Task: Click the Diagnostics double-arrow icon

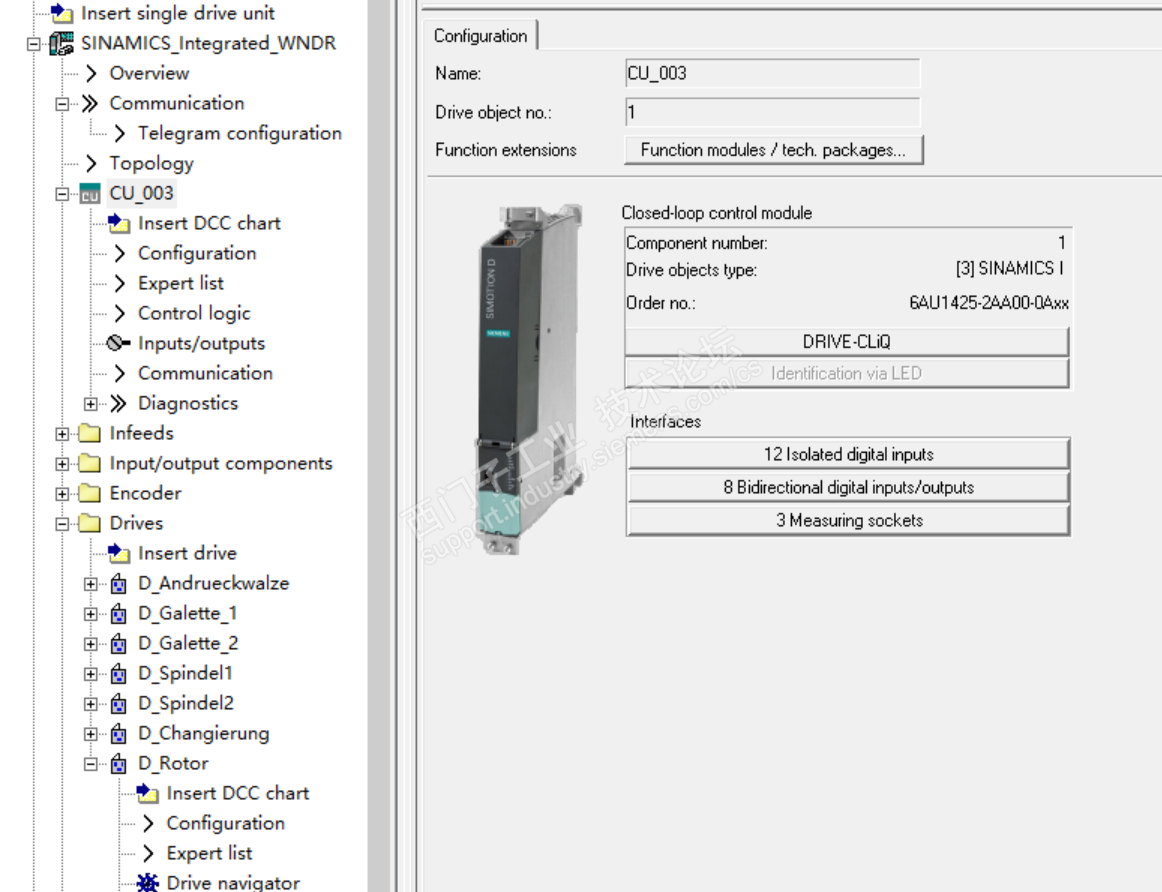Action: click(119, 403)
